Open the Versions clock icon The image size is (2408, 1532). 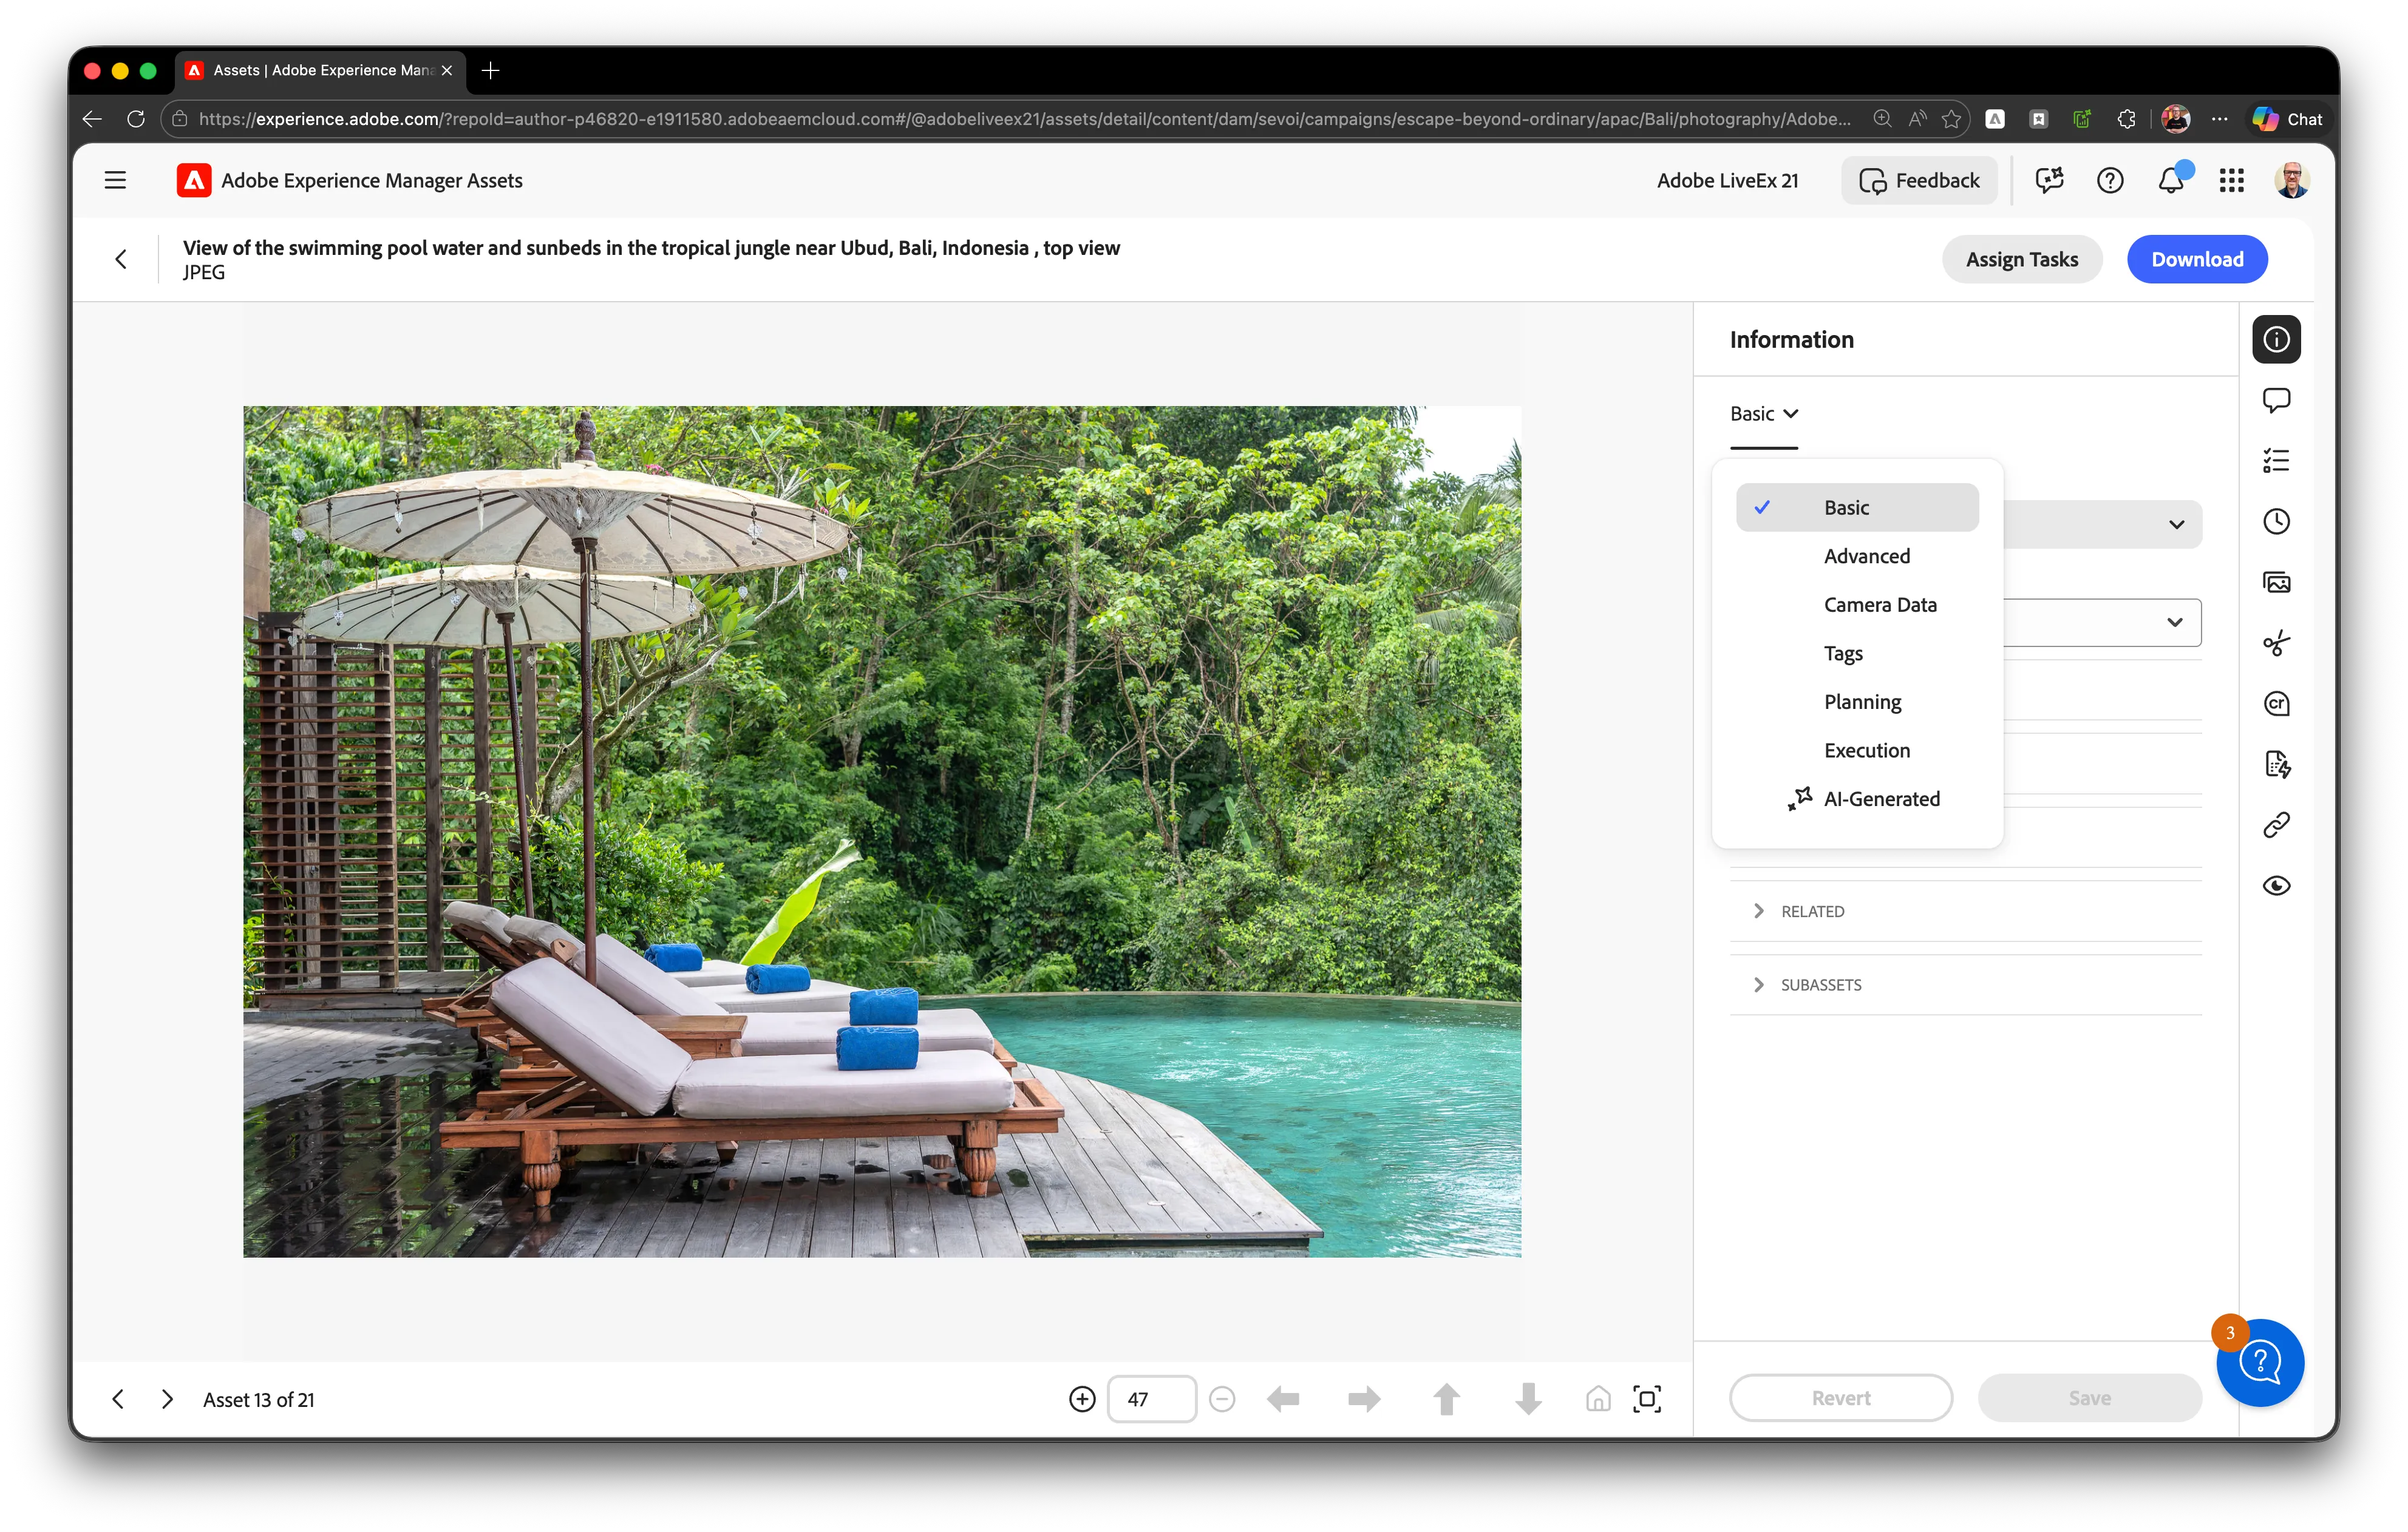(x=2276, y=521)
